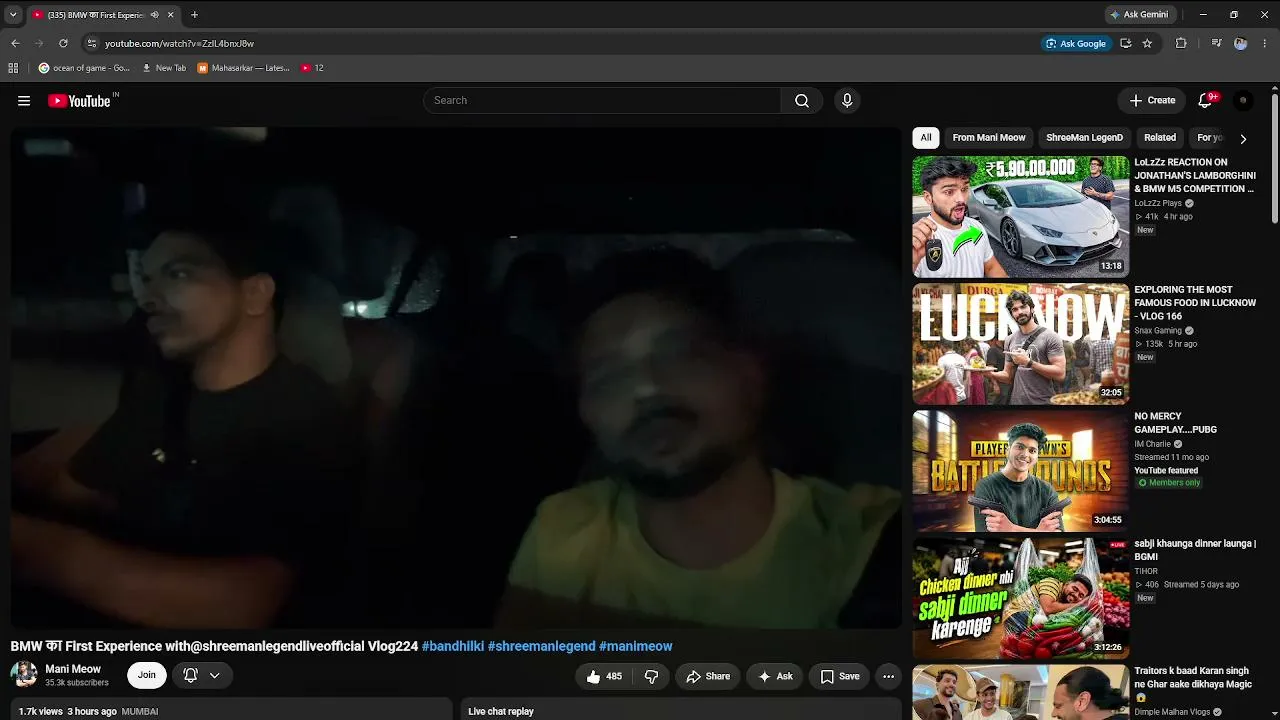Dislike this video
The height and width of the screenshot is (720, 1280).
click(x=651, y=676)
